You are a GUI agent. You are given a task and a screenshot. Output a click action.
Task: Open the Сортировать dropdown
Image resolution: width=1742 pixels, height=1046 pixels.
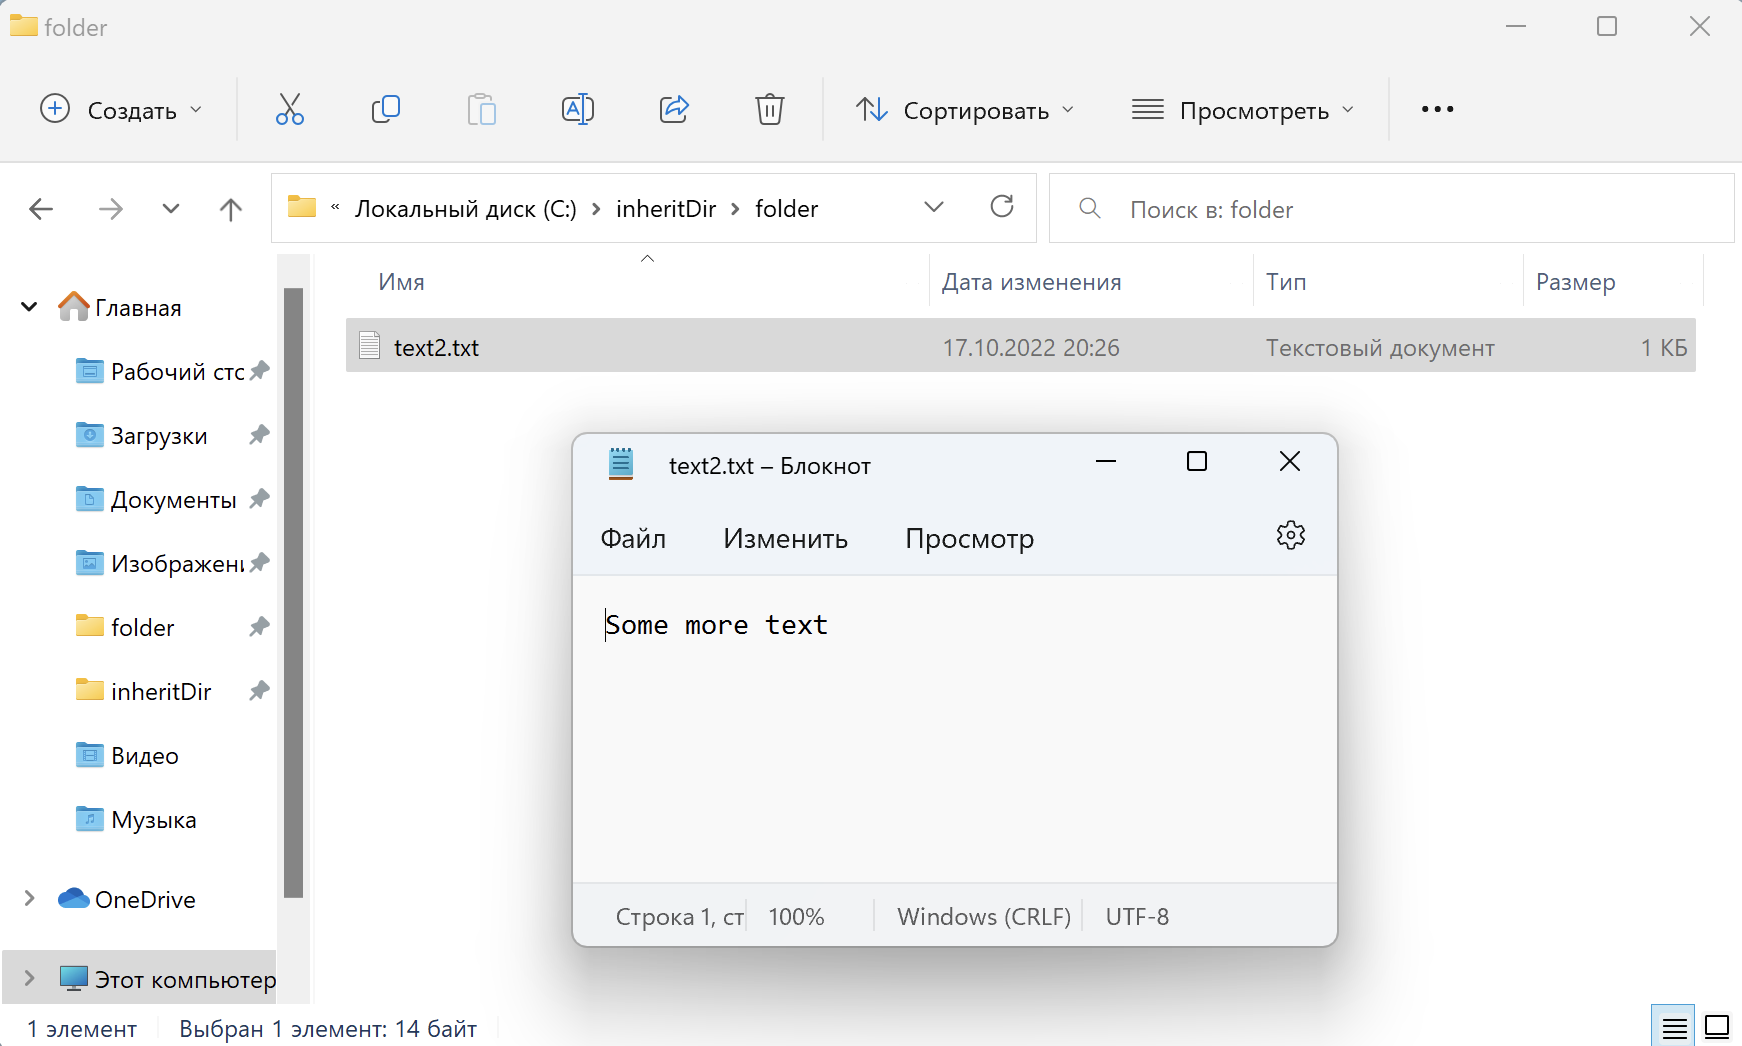pyautogui.click(x=965, y=110)
